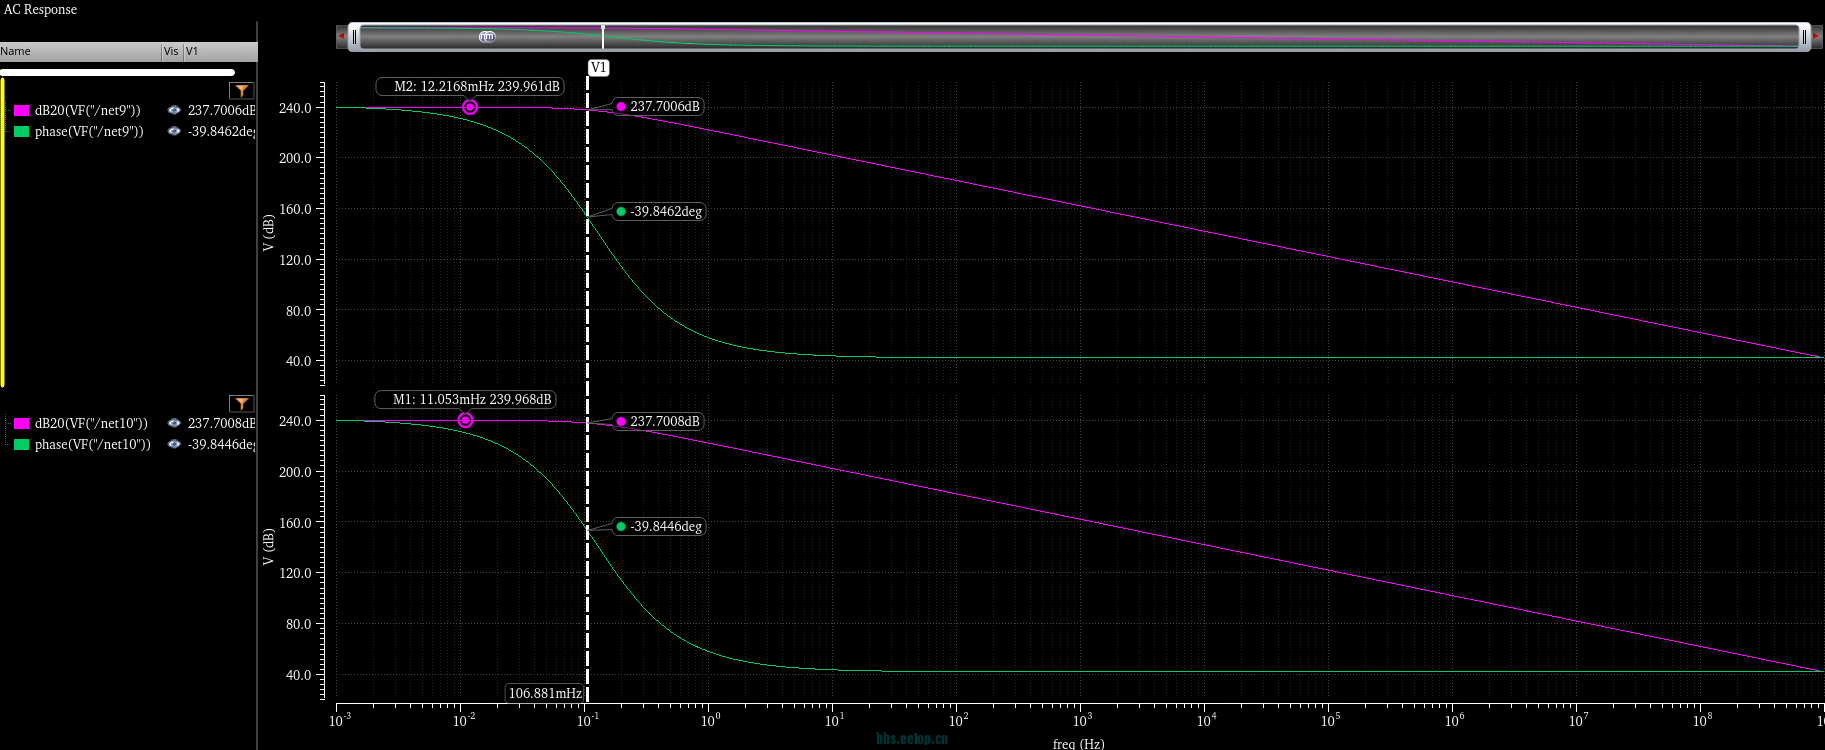Image resolution: width=1825 pixels, height=750 pixels.
Task: Click V1 value 237.7006dB in net9 legend
Action: pos(221,110)
